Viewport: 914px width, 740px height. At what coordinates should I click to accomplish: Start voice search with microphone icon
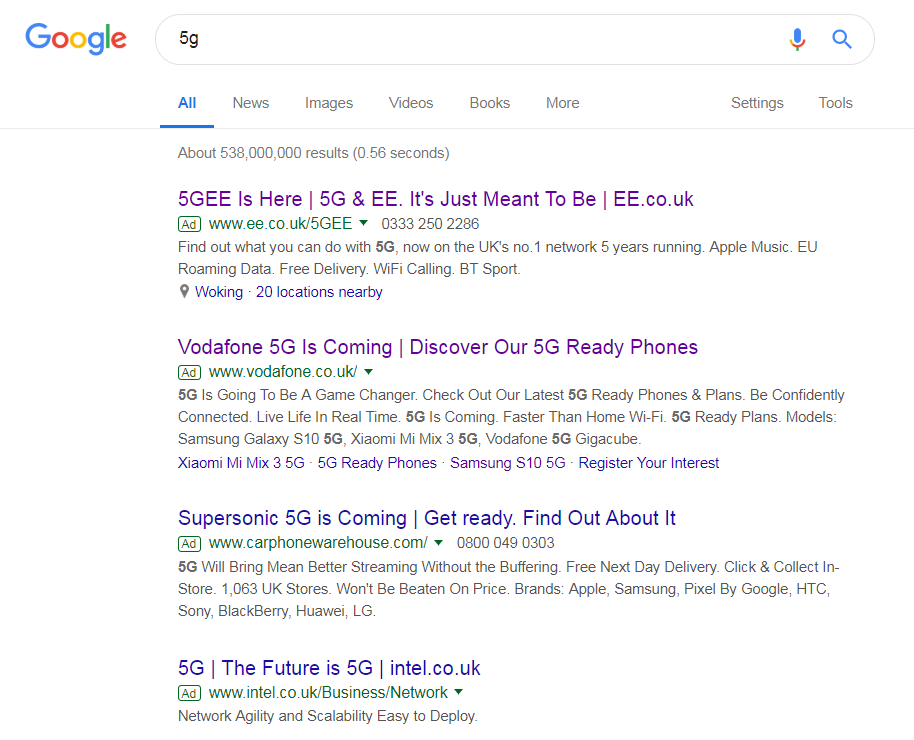tap(797, 39)
